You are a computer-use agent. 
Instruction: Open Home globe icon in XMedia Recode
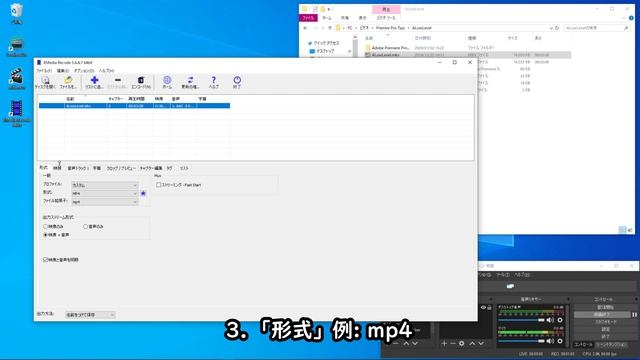[167, 82]
